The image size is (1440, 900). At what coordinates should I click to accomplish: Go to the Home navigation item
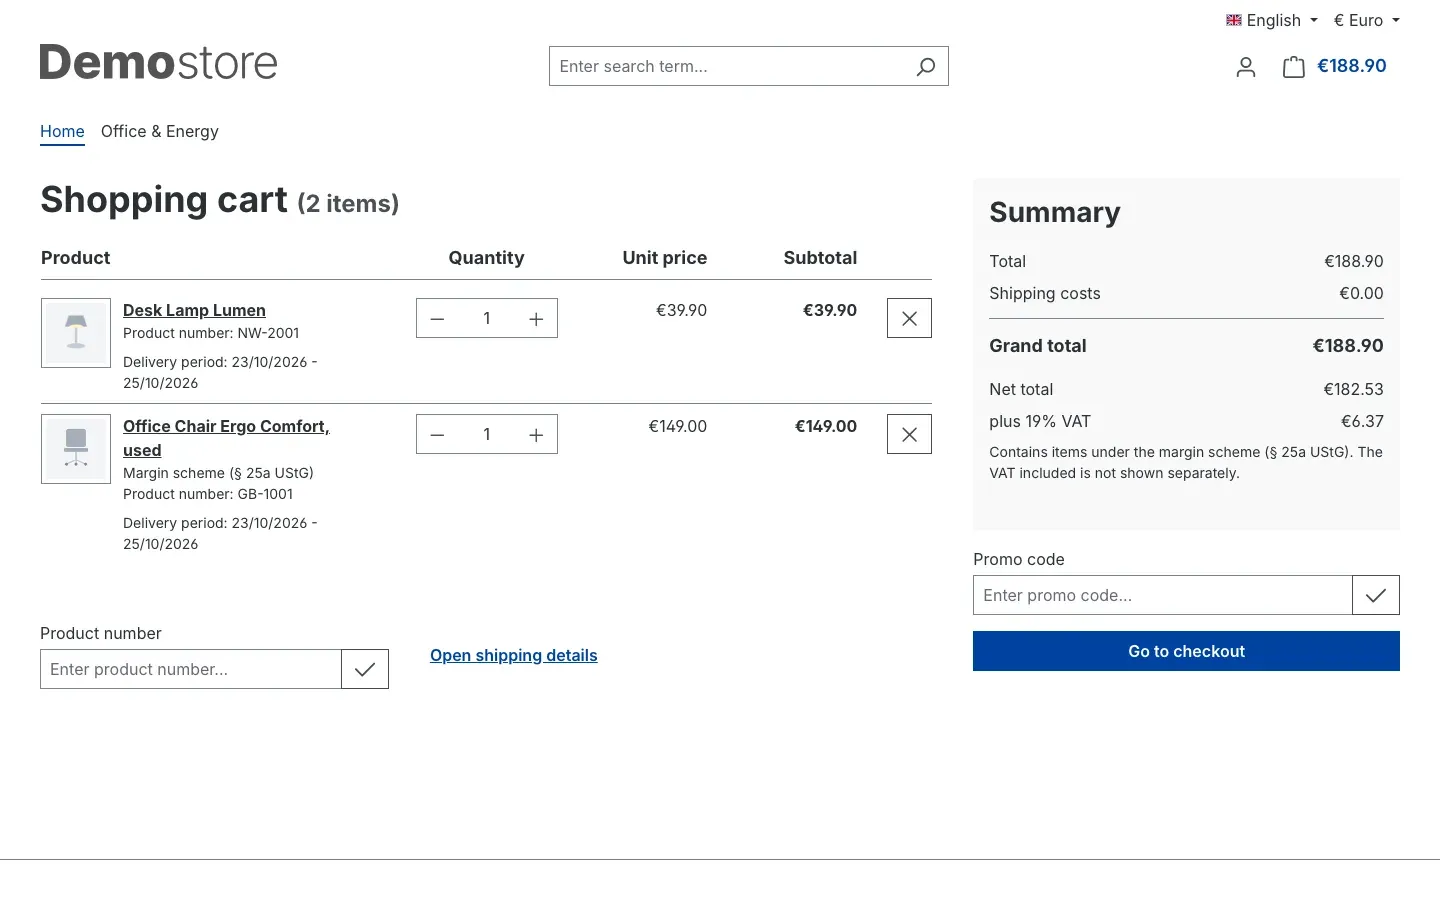tap(62, 131)
